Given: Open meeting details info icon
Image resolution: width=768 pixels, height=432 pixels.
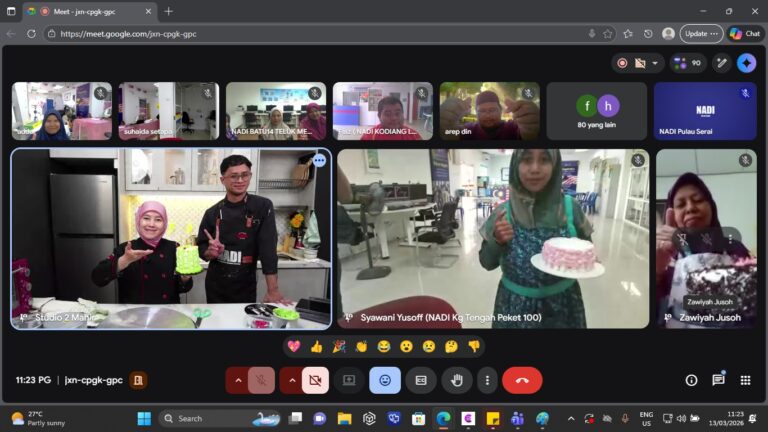Looking at the screenshot, I should (x=691, y=380).
